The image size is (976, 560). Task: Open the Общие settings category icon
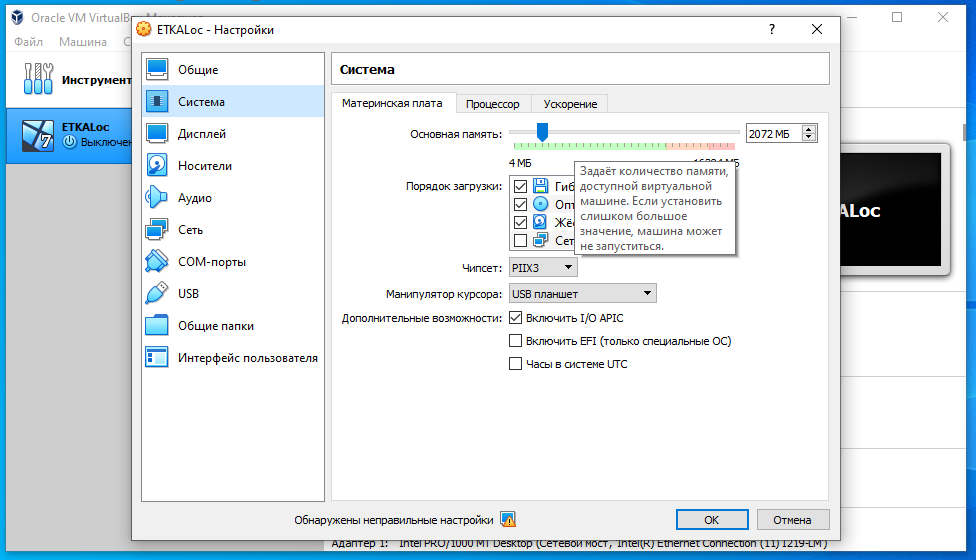(x=157, y=69)
